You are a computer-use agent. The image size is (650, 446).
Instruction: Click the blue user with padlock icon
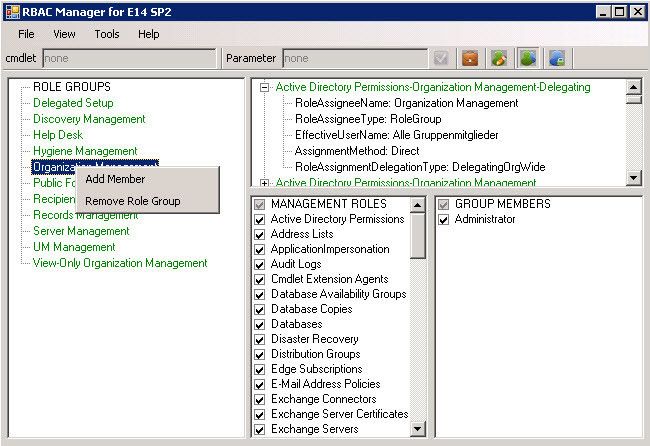tap(557, 58)
